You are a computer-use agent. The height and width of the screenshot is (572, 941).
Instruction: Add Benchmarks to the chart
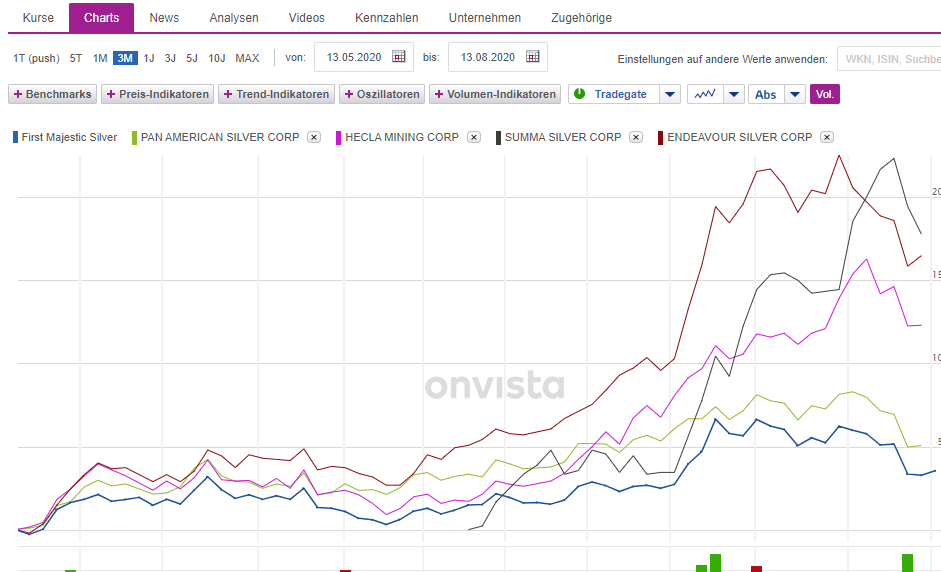(x=52, y=94)
